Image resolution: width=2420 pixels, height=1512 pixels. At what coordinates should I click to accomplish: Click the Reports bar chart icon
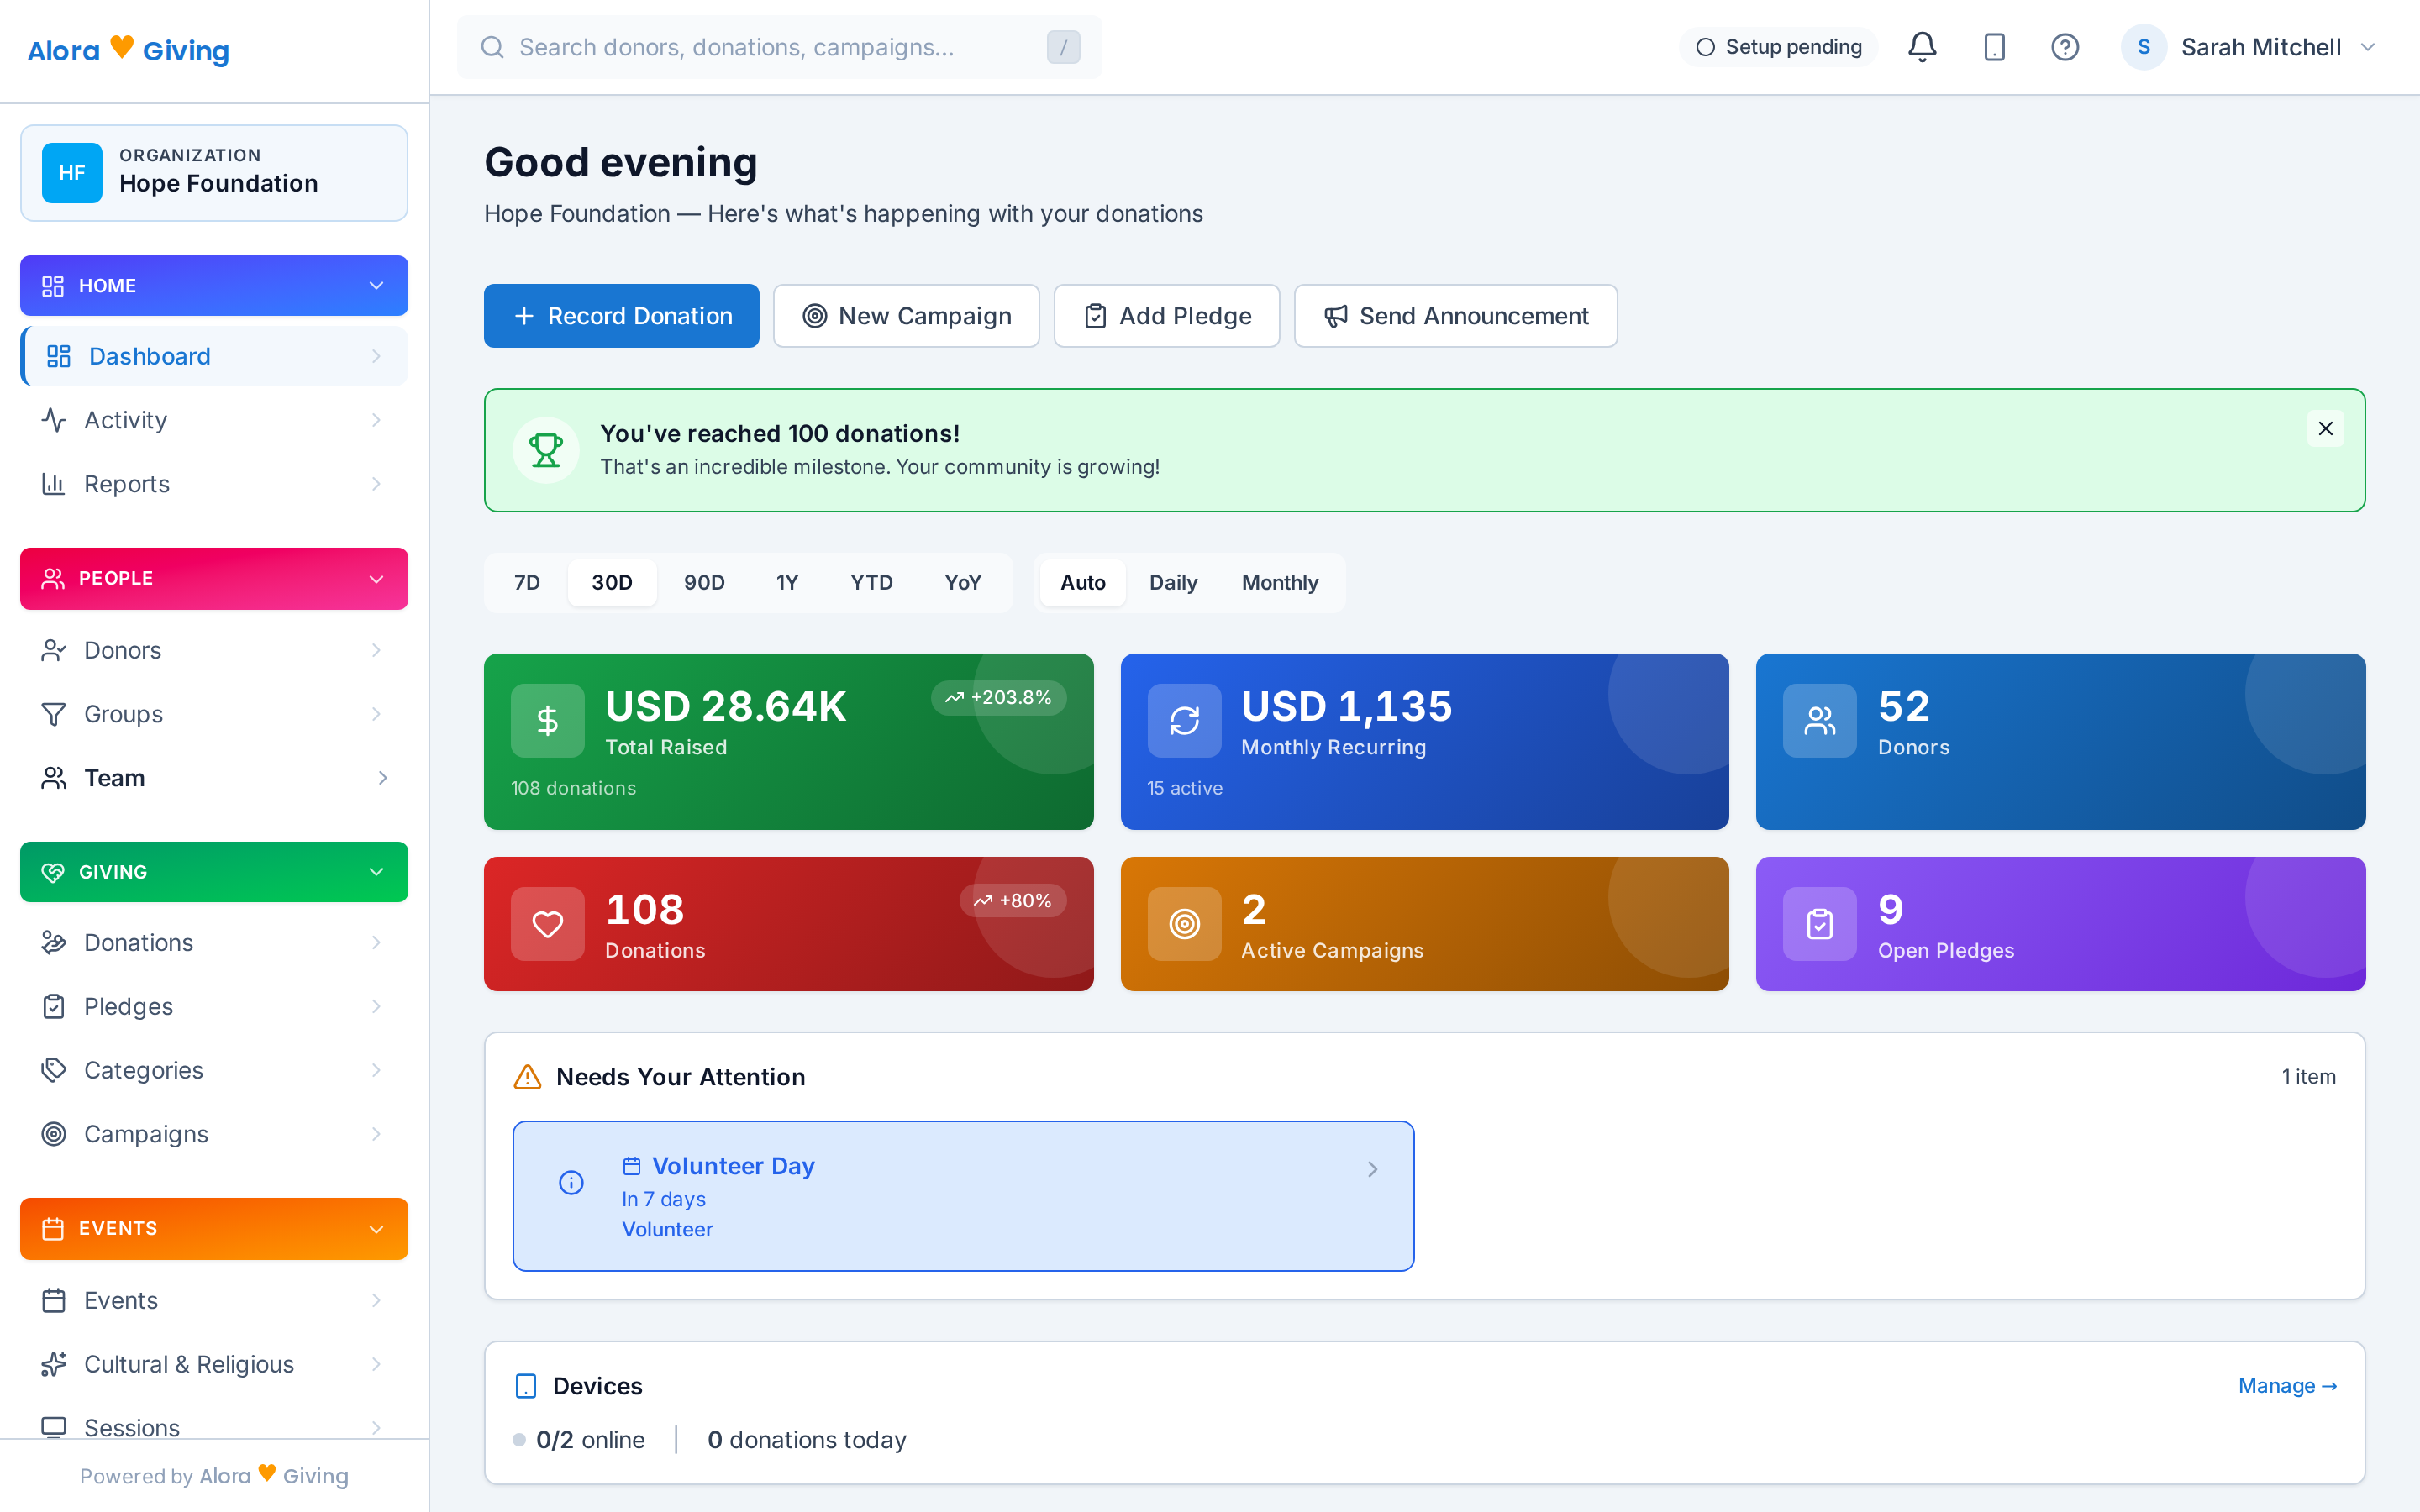(54, 484)
